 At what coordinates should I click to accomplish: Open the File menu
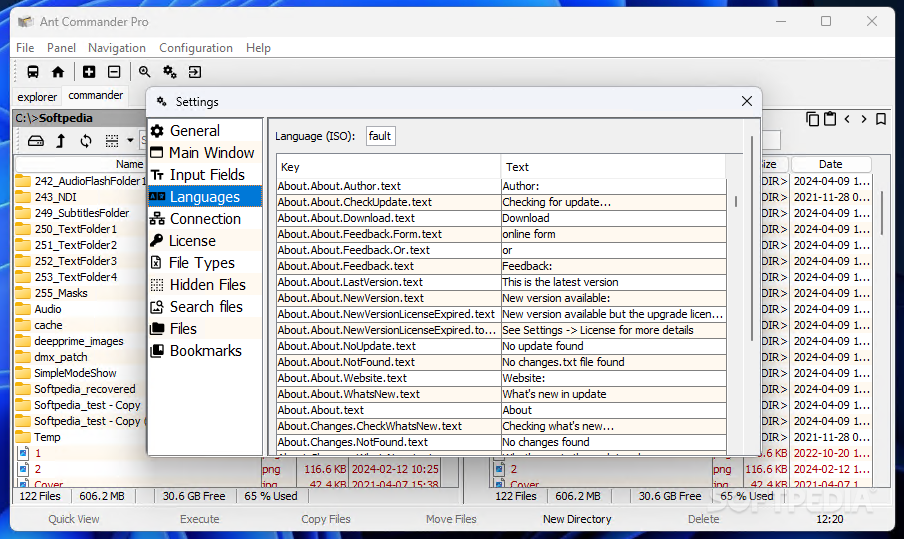[x=25, y=48]
